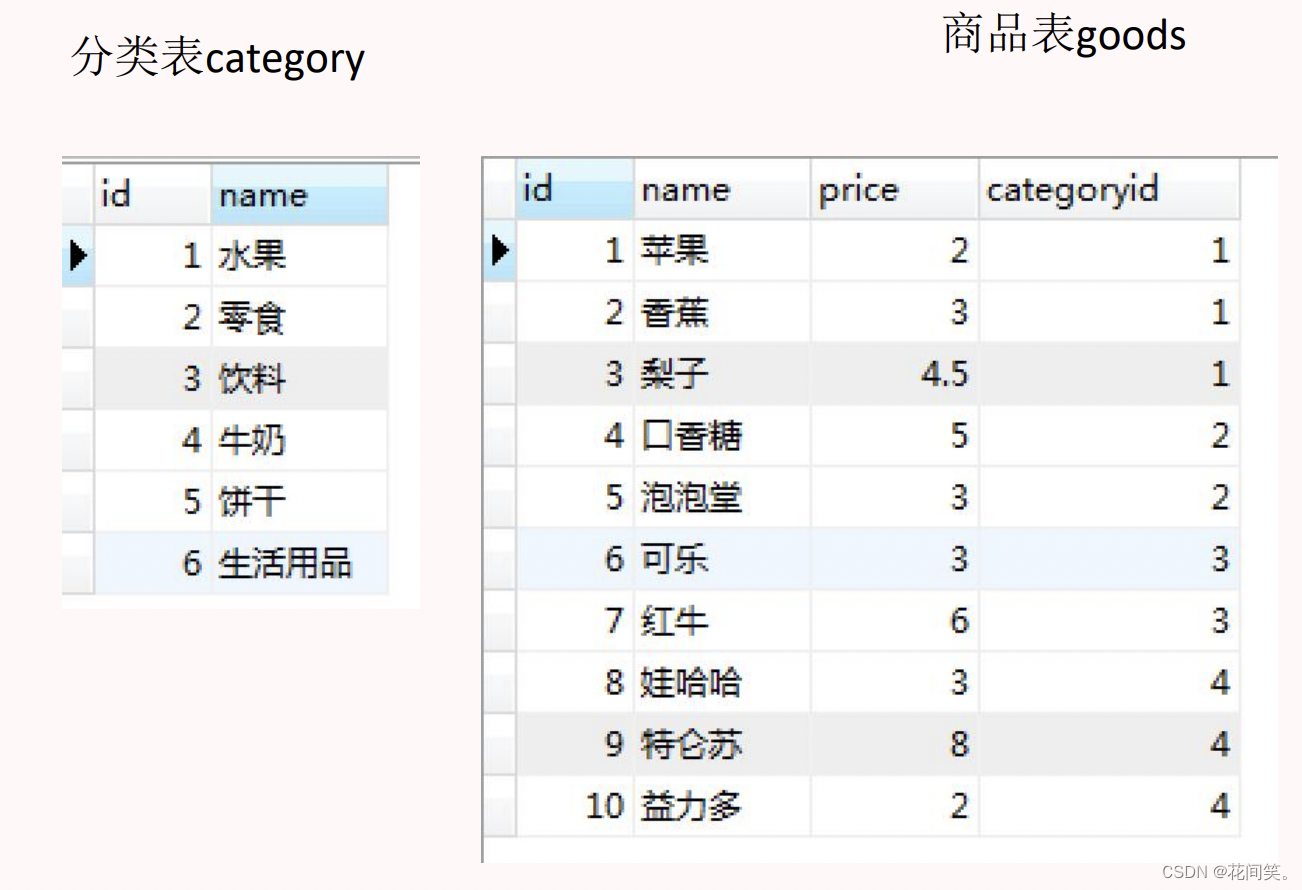
Task: Click the price cell of the 红牛 row
Action: tap(894, 621)
